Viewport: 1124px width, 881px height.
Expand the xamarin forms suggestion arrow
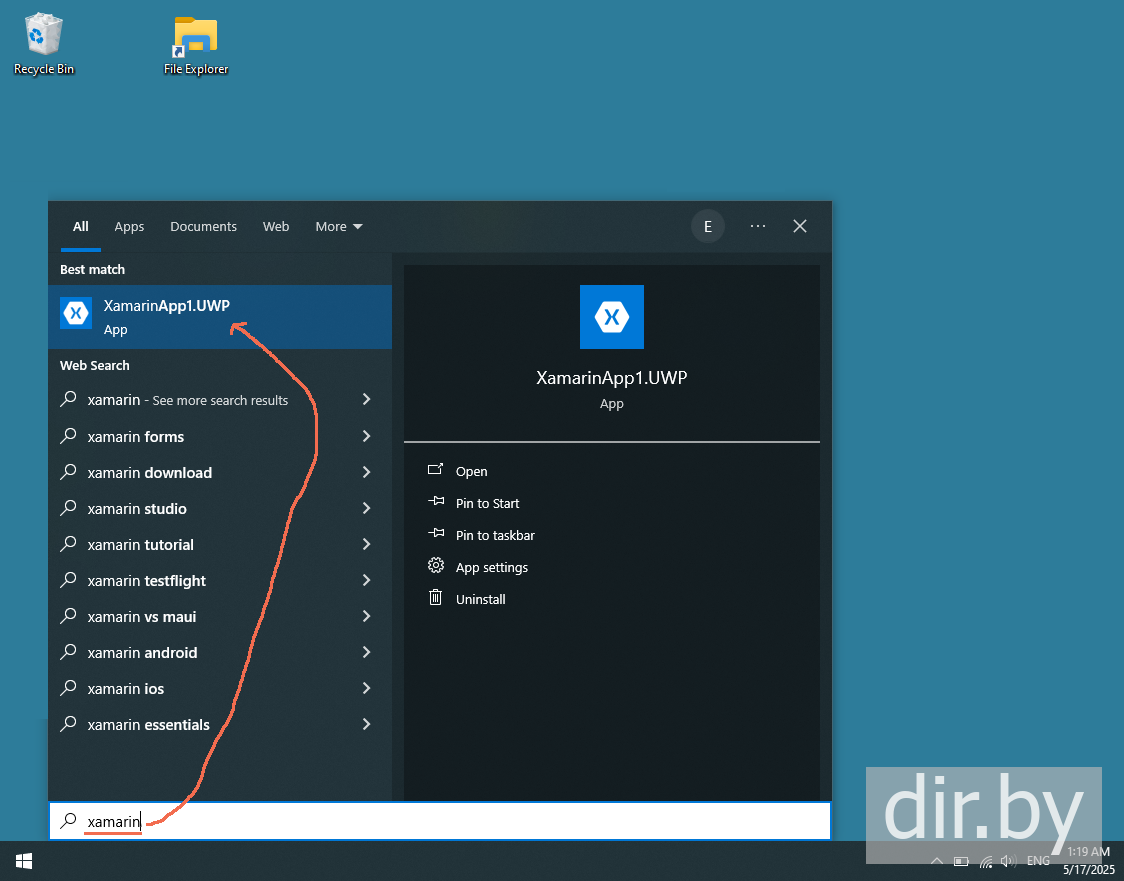(x=366, y=437)
